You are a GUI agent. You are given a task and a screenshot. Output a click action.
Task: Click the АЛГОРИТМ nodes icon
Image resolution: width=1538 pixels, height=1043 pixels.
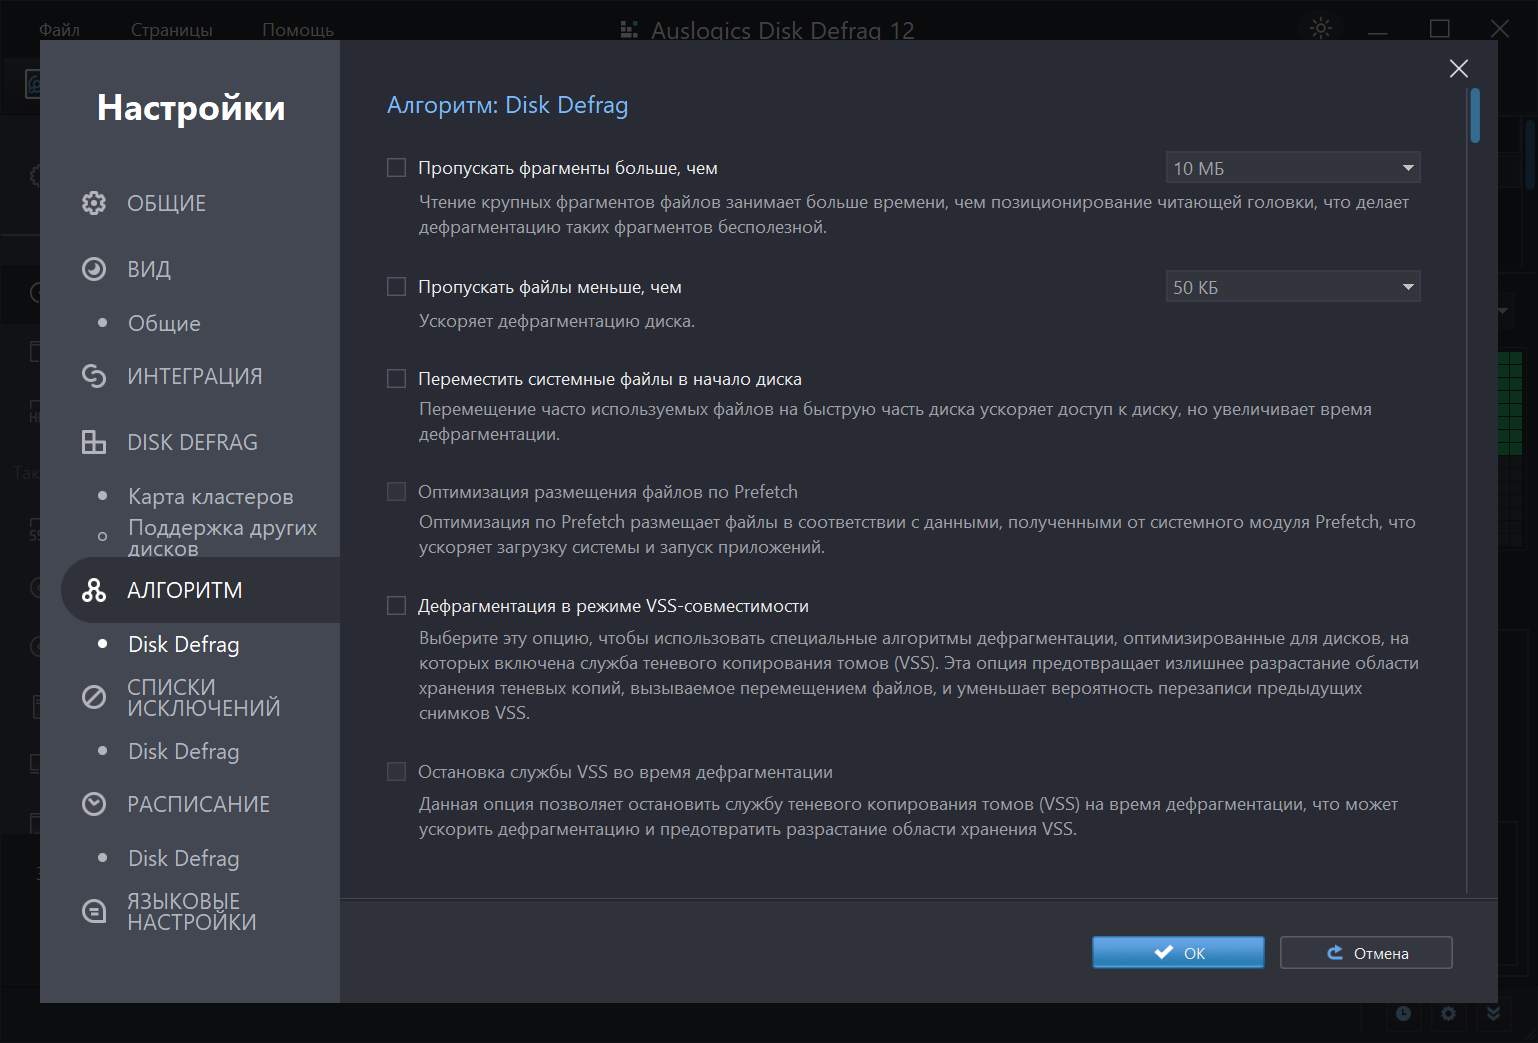94,590
